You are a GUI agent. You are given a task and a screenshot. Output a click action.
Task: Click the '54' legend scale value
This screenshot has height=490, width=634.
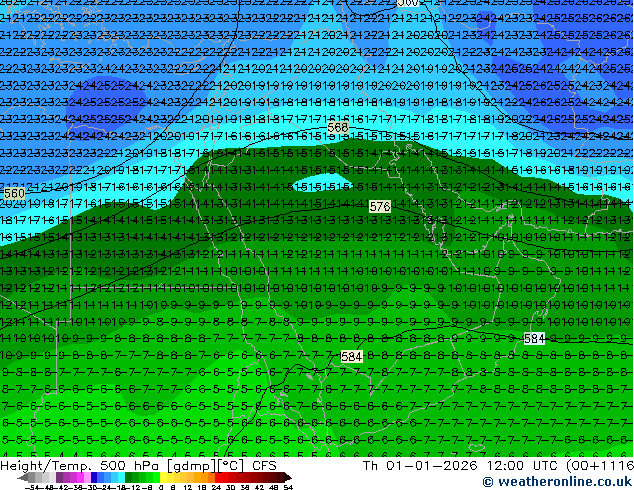(288, 487)
